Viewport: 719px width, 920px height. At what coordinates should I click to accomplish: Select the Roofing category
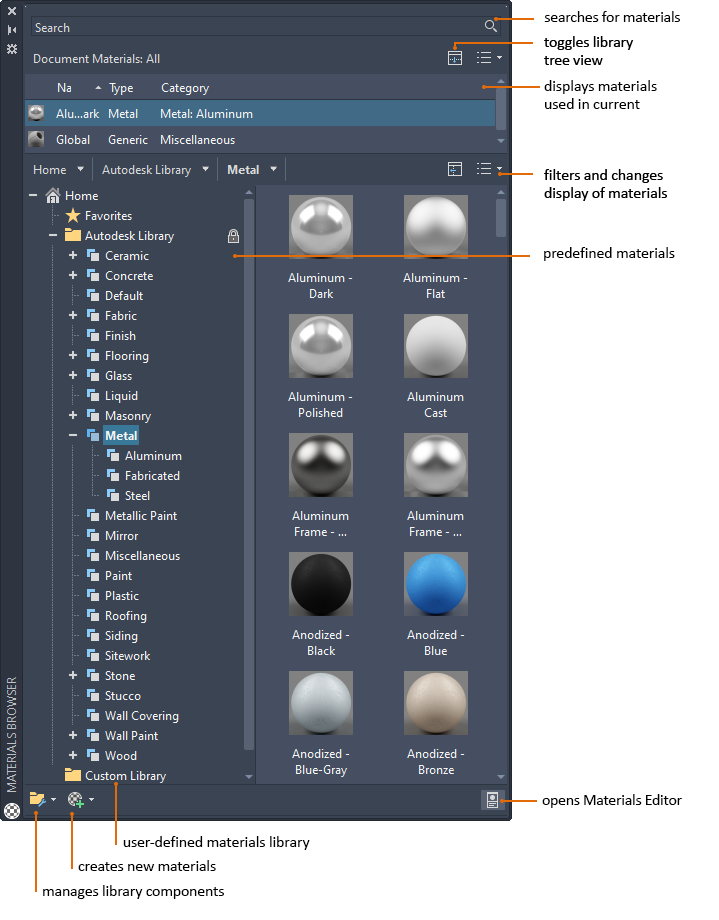126,616
